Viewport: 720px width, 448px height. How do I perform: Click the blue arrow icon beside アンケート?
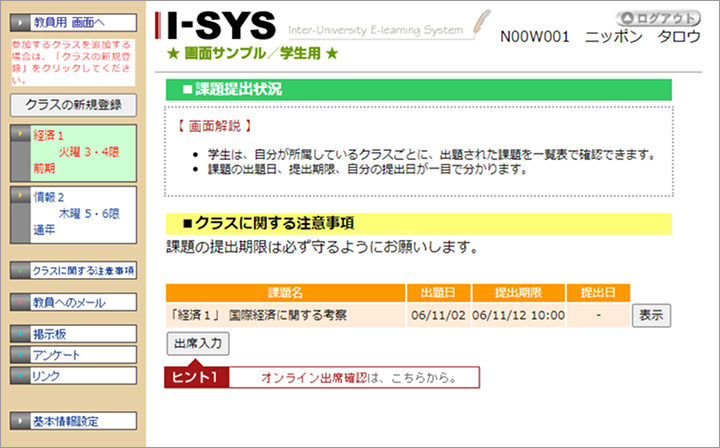20,355
